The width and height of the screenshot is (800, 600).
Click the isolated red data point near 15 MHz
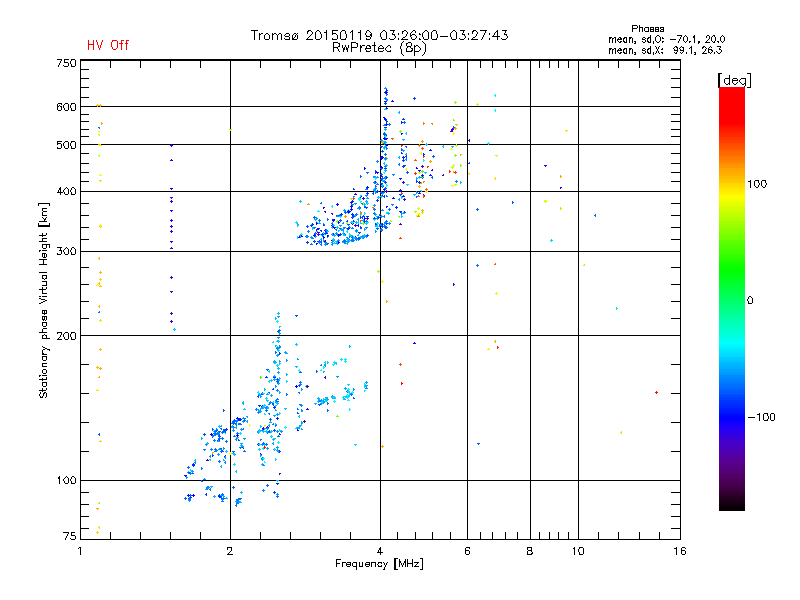pyautogui.click(x=657, y=392)
